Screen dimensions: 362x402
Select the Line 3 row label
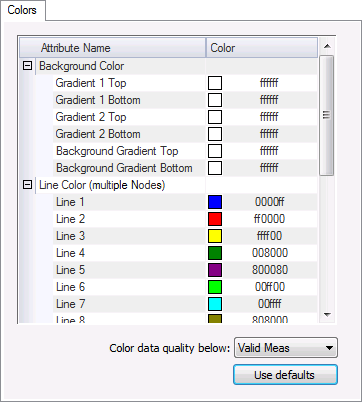coord(70,236)
